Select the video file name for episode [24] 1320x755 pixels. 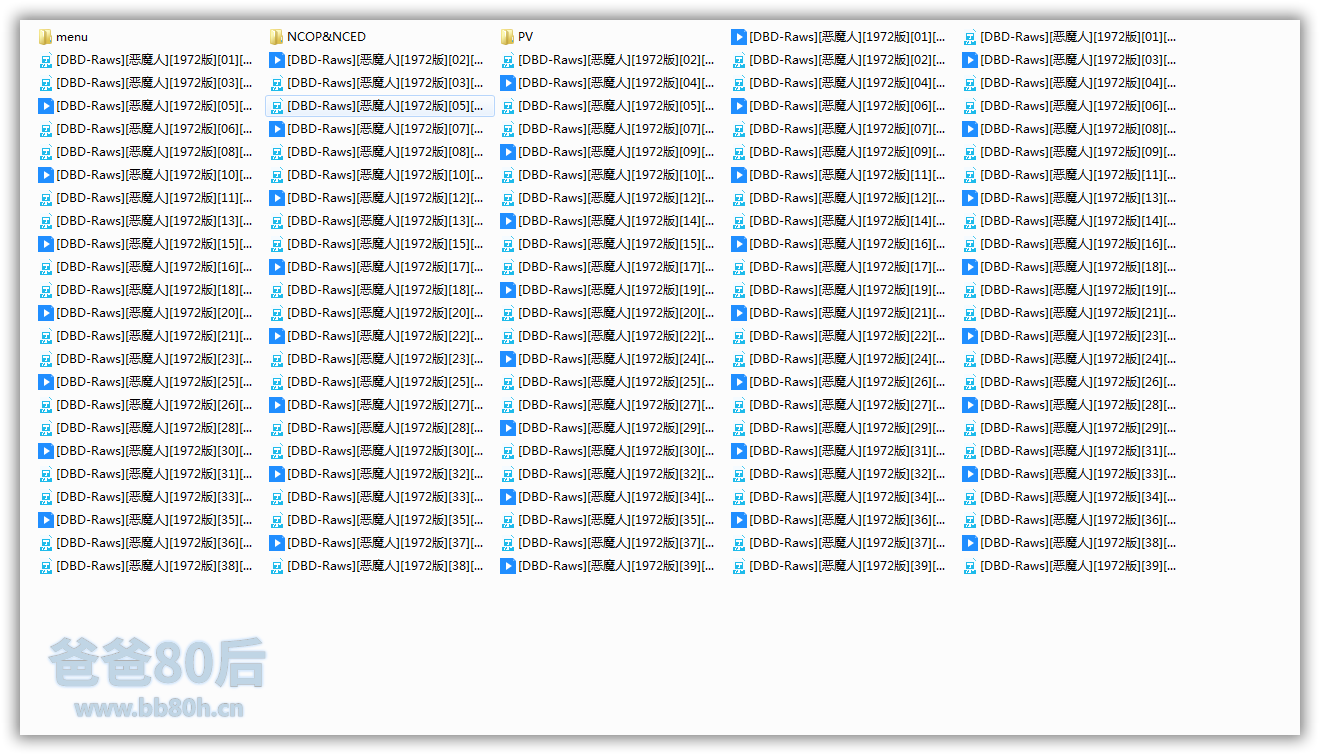tap(616, 359)
